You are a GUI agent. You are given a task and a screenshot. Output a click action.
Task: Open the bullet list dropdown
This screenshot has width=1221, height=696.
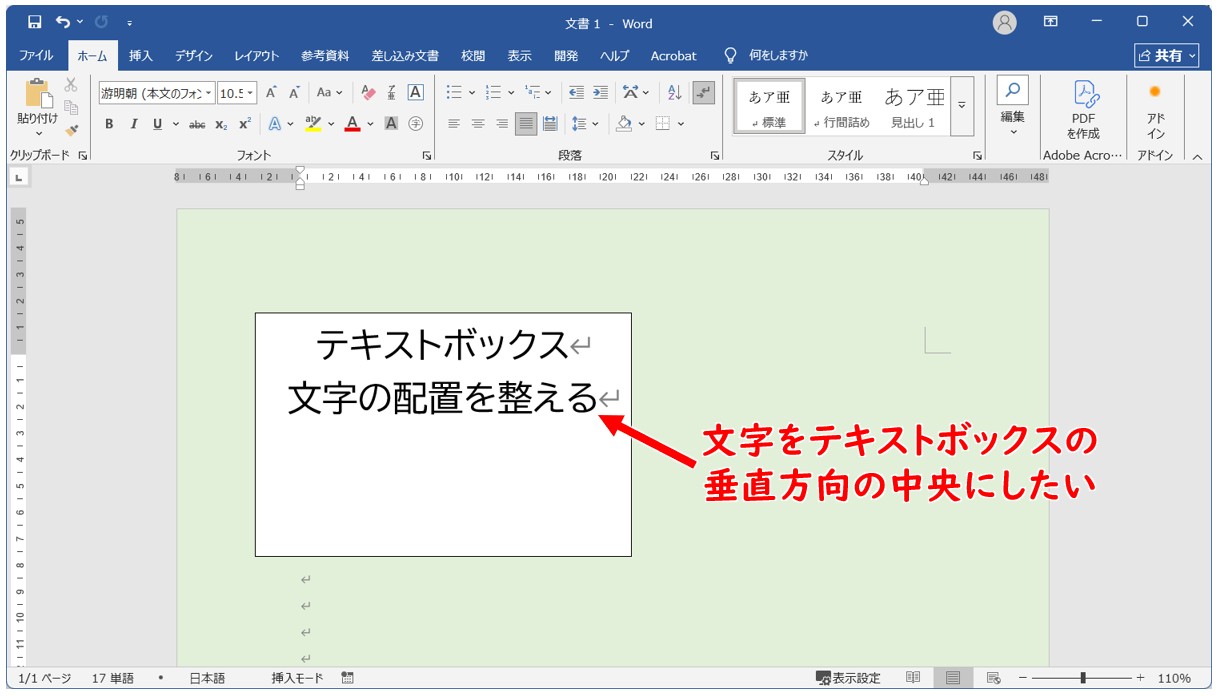tap(471, 93)
